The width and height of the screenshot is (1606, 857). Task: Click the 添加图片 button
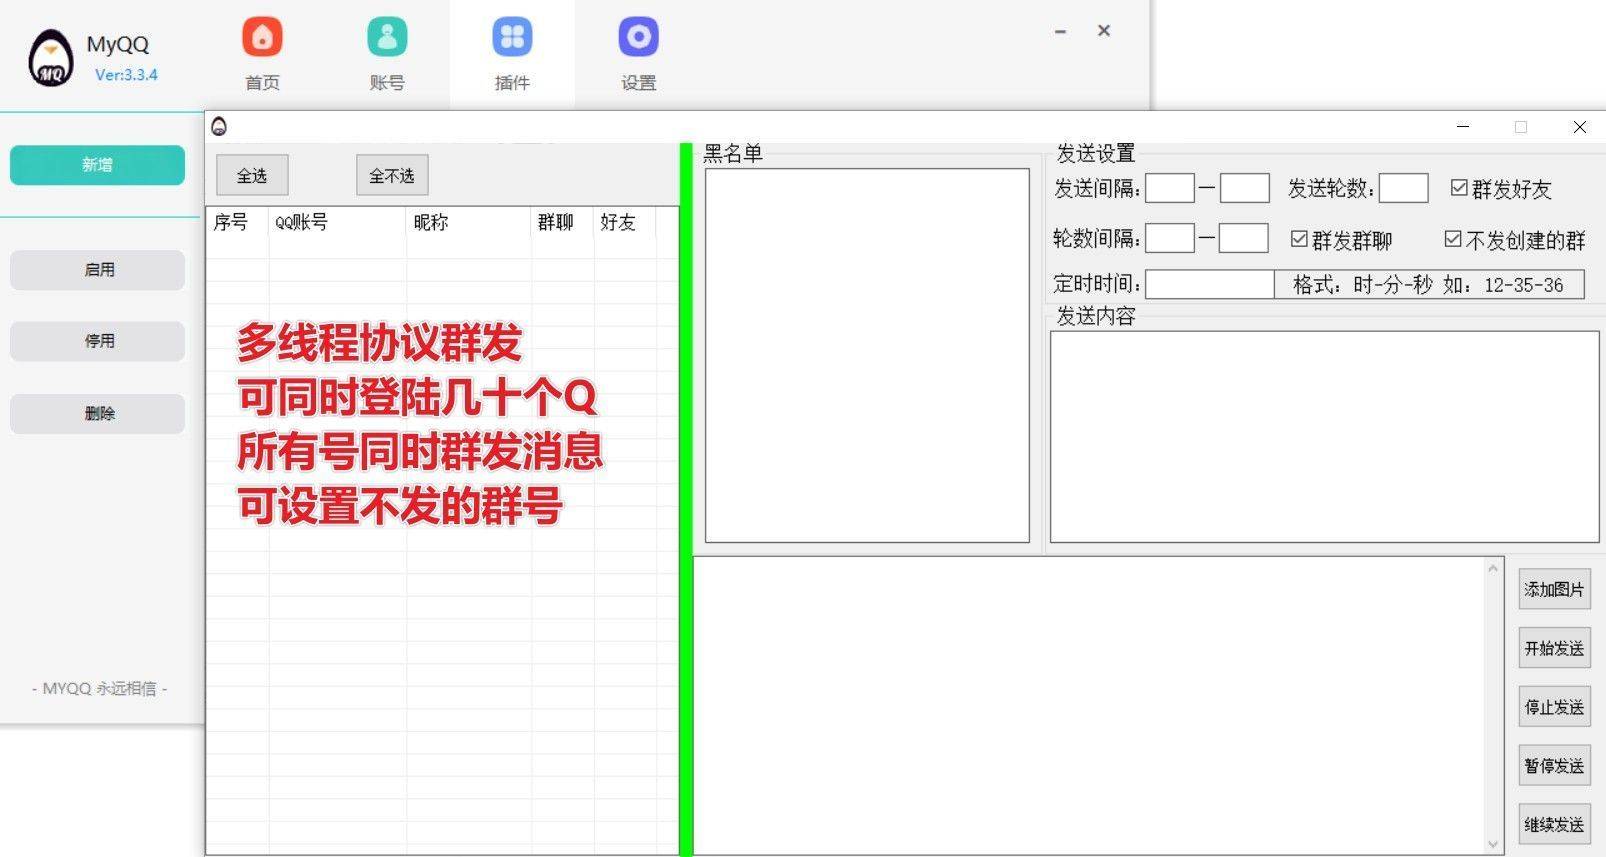[x=1553, y=590]
